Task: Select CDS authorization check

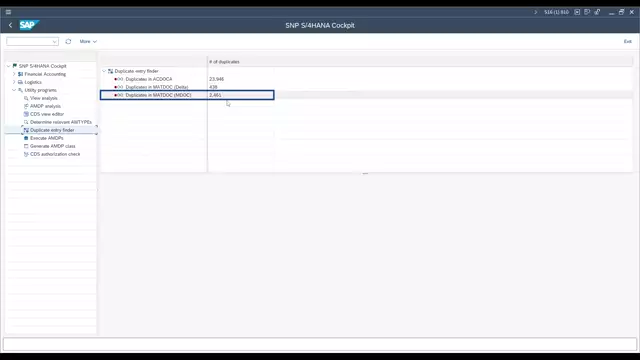Action: point(55,154)
